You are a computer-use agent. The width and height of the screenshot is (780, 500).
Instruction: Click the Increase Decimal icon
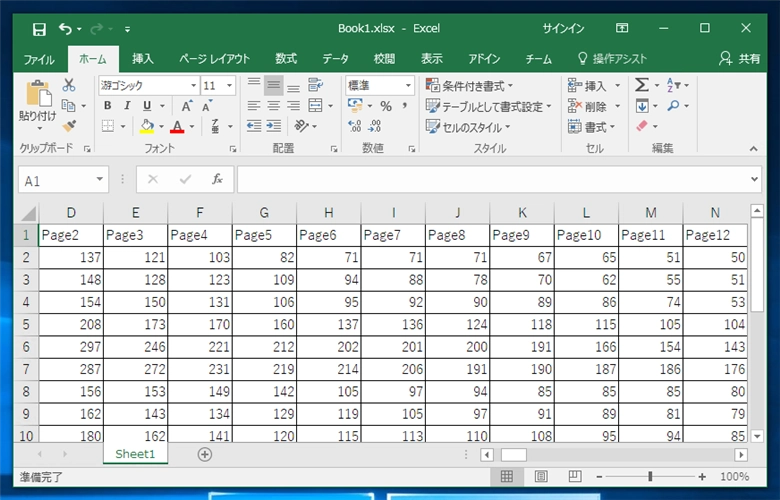pos(355,126)
